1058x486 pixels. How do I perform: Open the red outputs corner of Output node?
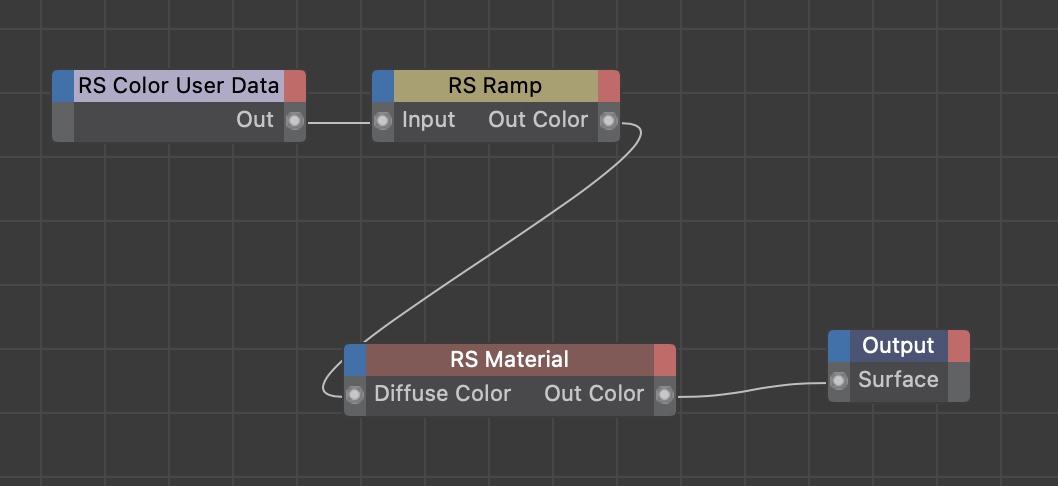coord(958,346)
